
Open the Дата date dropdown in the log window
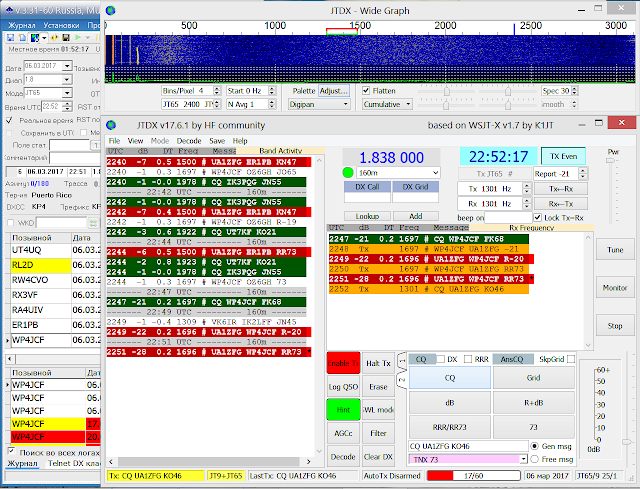point(67,66)
